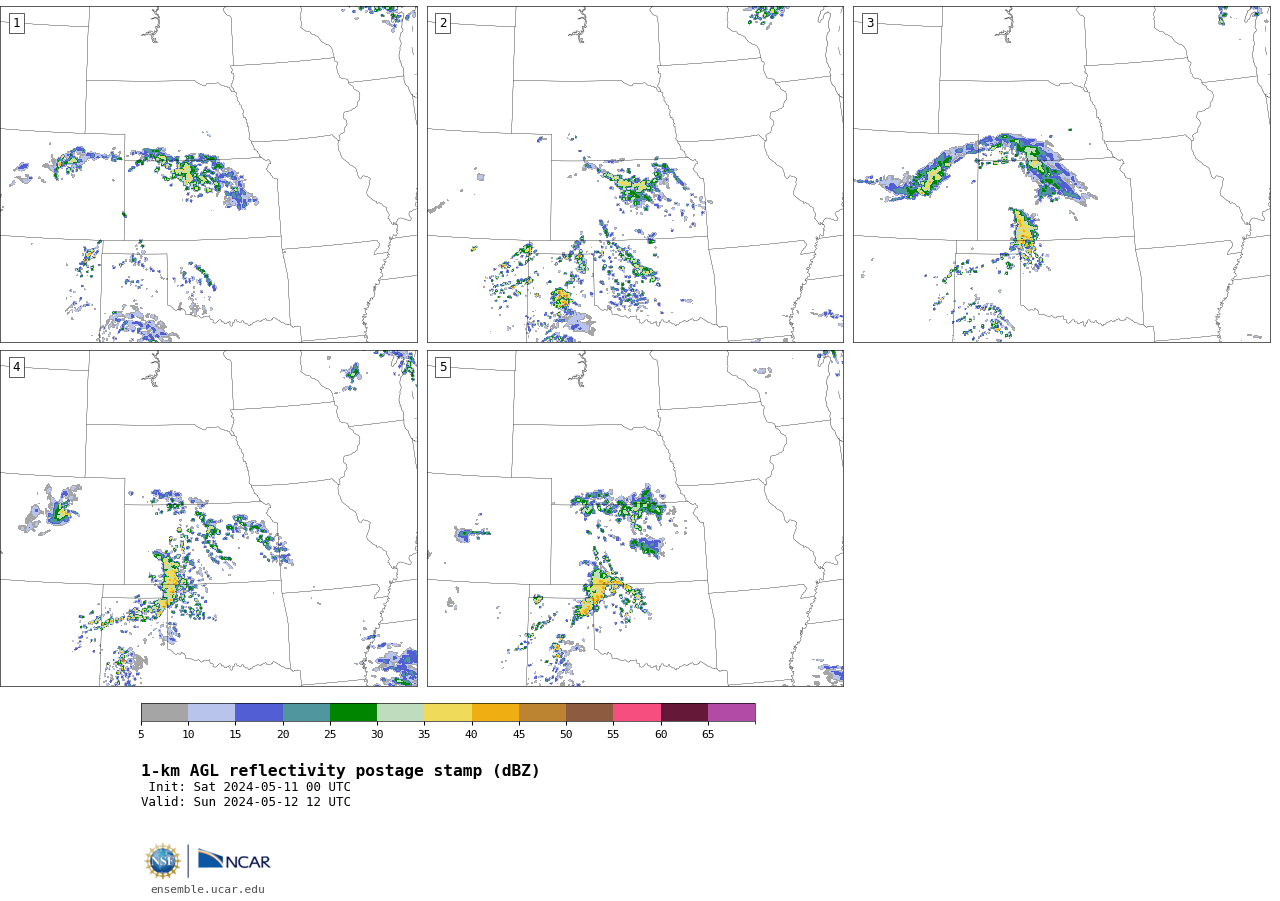Click the light blue 10-15 dBZ swatch

(212, 713)
